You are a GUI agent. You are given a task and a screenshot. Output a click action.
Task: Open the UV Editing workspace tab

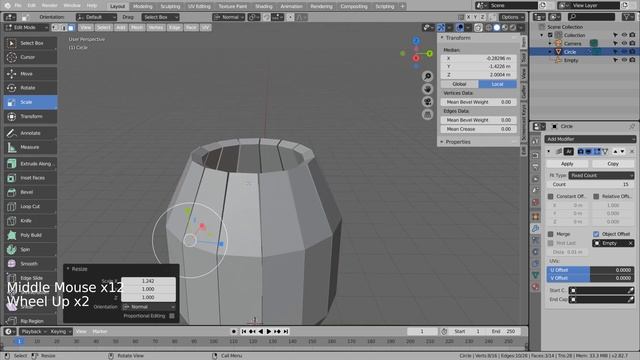click(x=199, y=6)
